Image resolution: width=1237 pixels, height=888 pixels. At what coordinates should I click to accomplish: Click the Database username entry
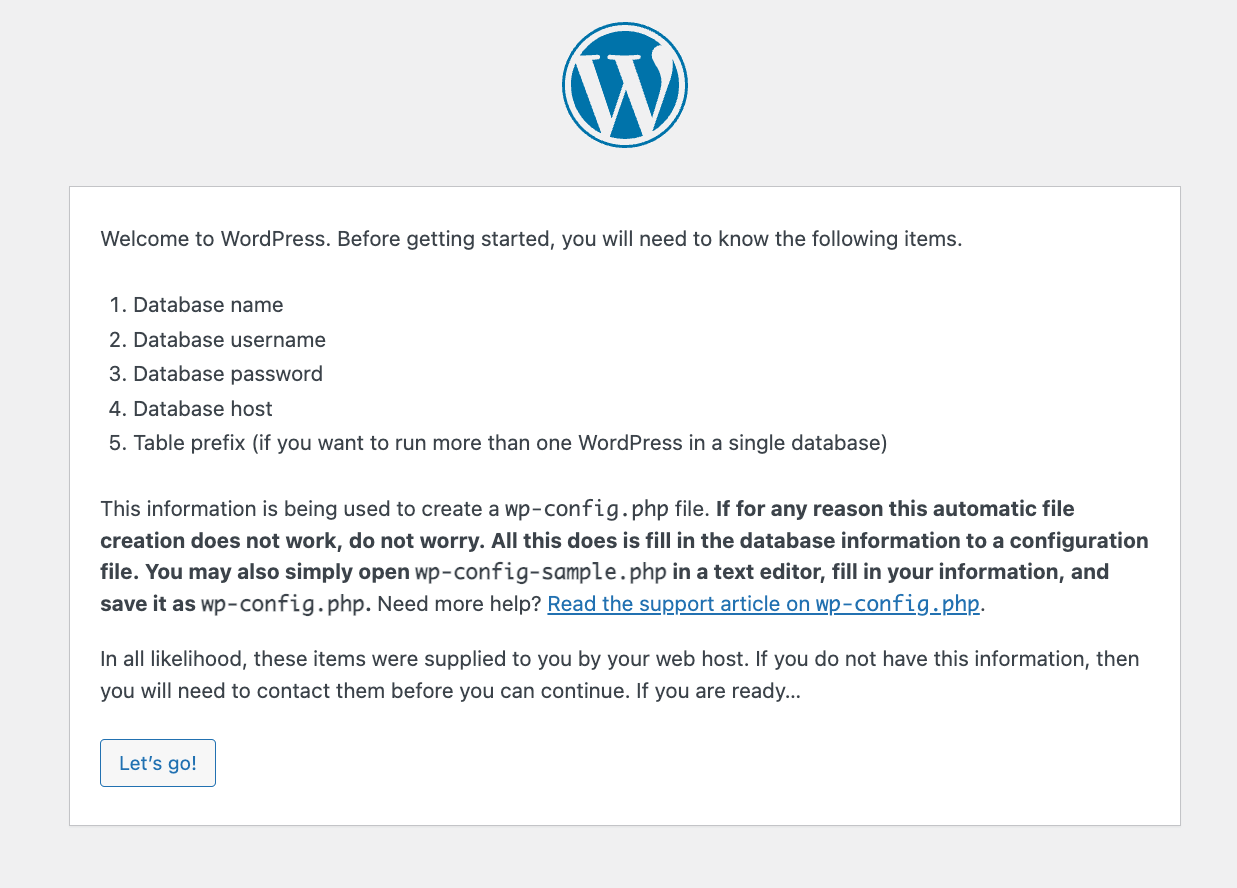228,340
